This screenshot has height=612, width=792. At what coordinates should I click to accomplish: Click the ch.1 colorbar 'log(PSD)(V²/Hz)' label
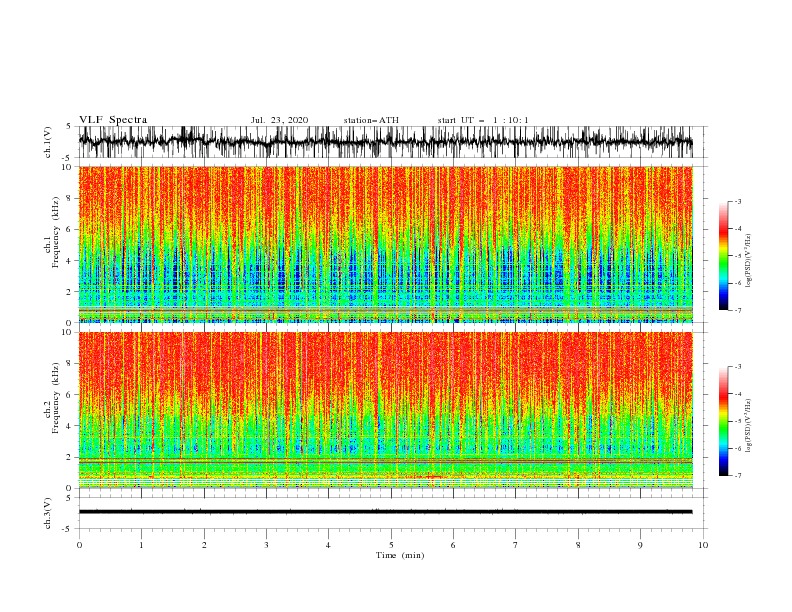[748, 261]
